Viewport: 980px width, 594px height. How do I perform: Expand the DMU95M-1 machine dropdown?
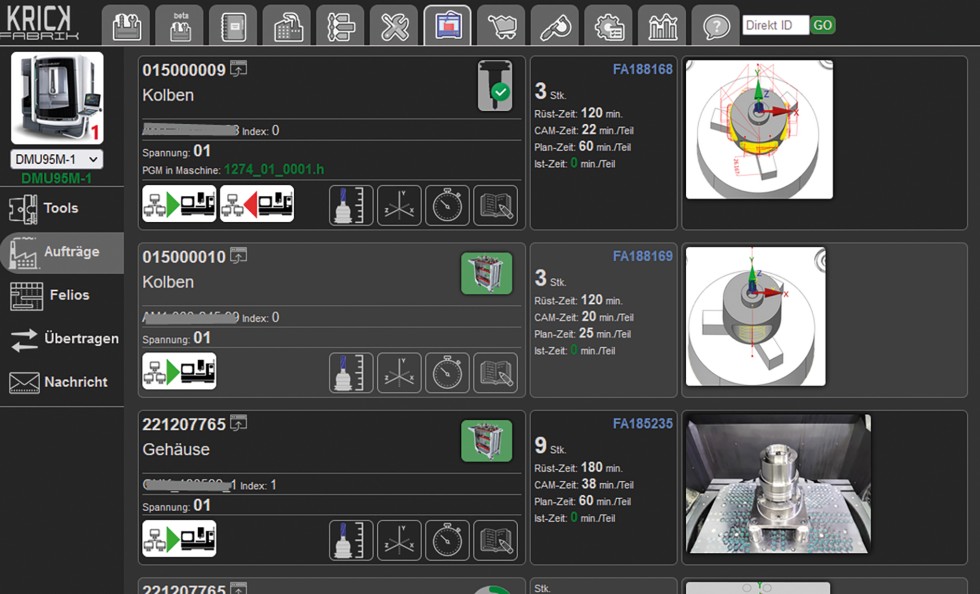click(56, 160)
